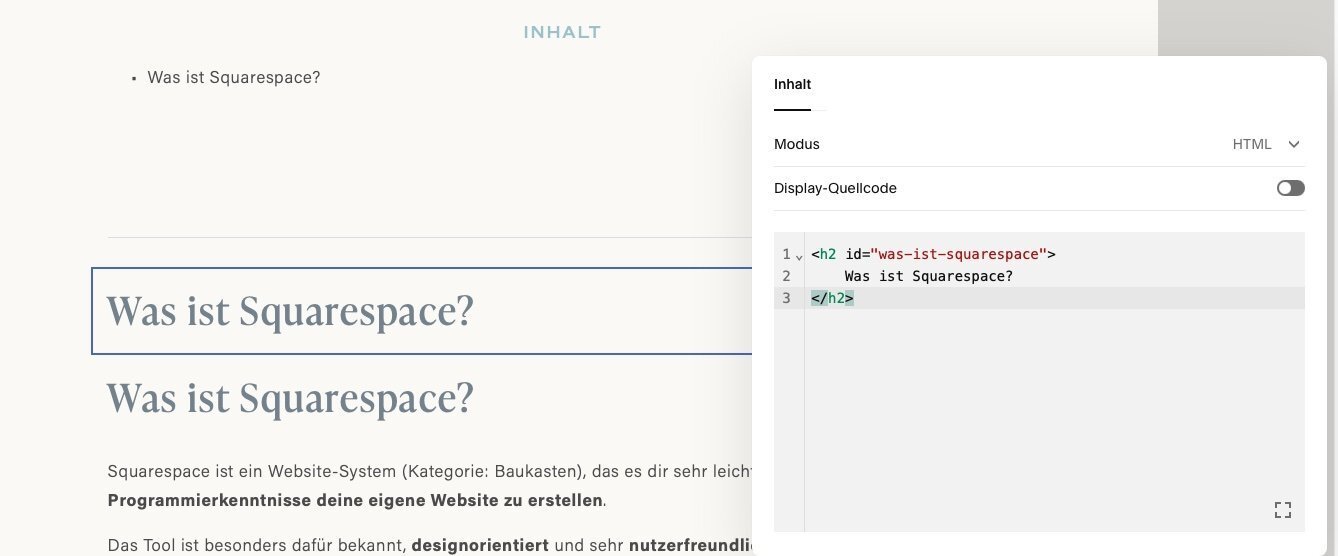Collapse the h2 code fold arrow
The width and height of the screenshot is (1338, 556).
click(798, 257)
